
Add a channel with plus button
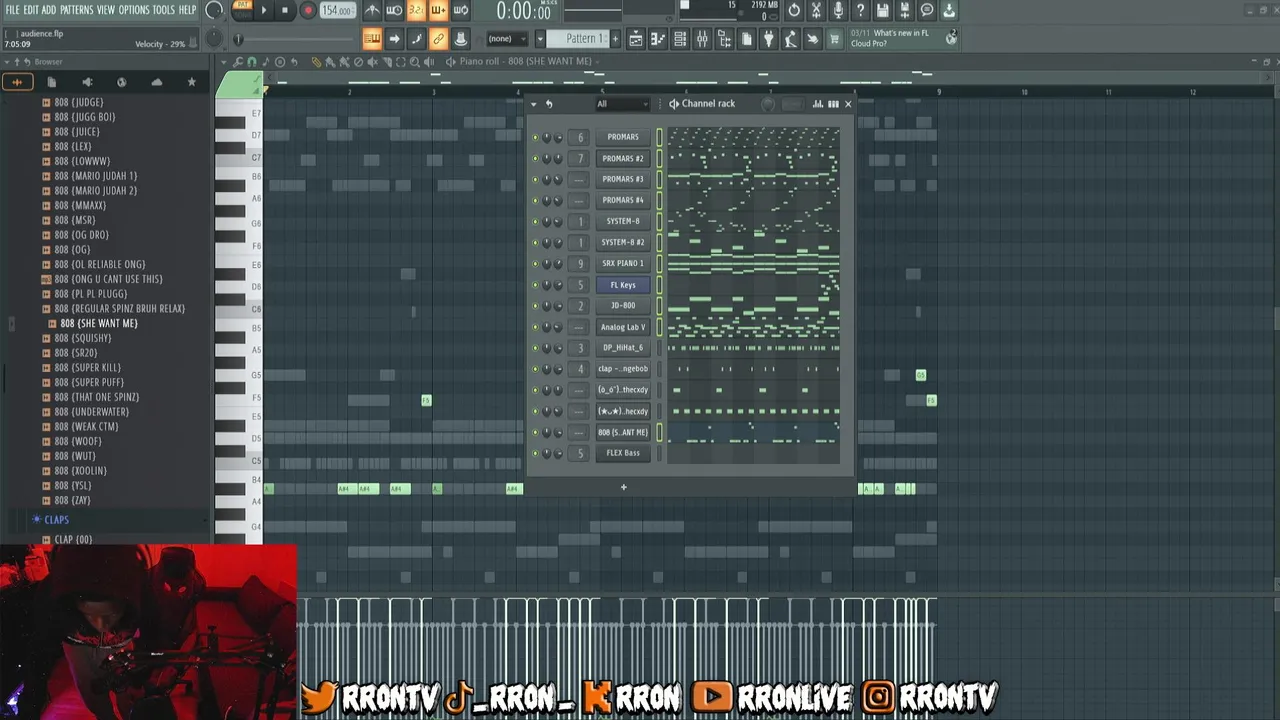623,487
